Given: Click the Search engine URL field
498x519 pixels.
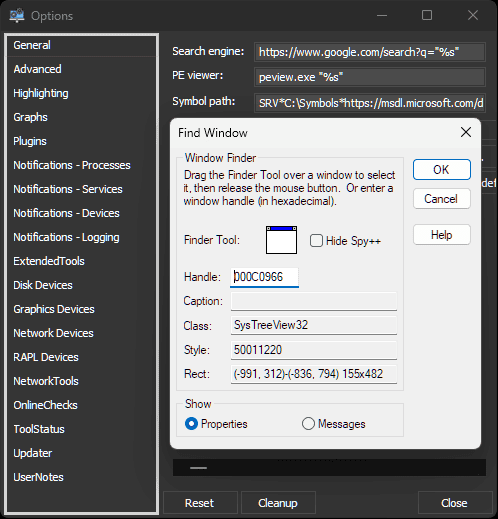Looking at the screenshot, I should click(370, 52).
